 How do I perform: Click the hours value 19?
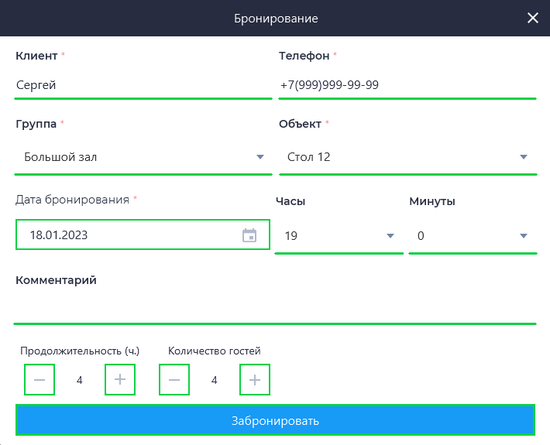point(291,236)
